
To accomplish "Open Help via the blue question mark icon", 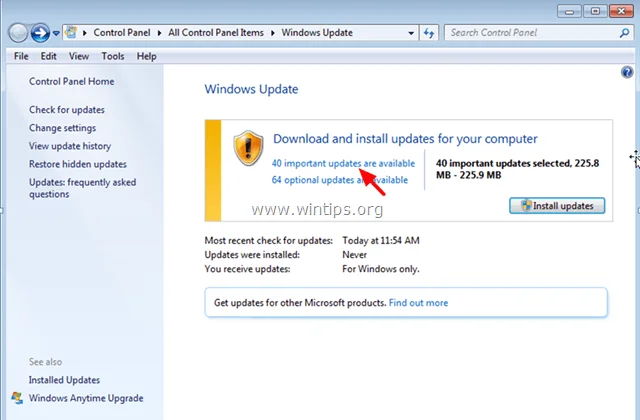I will pyautogui.click(x=627, y=75).
